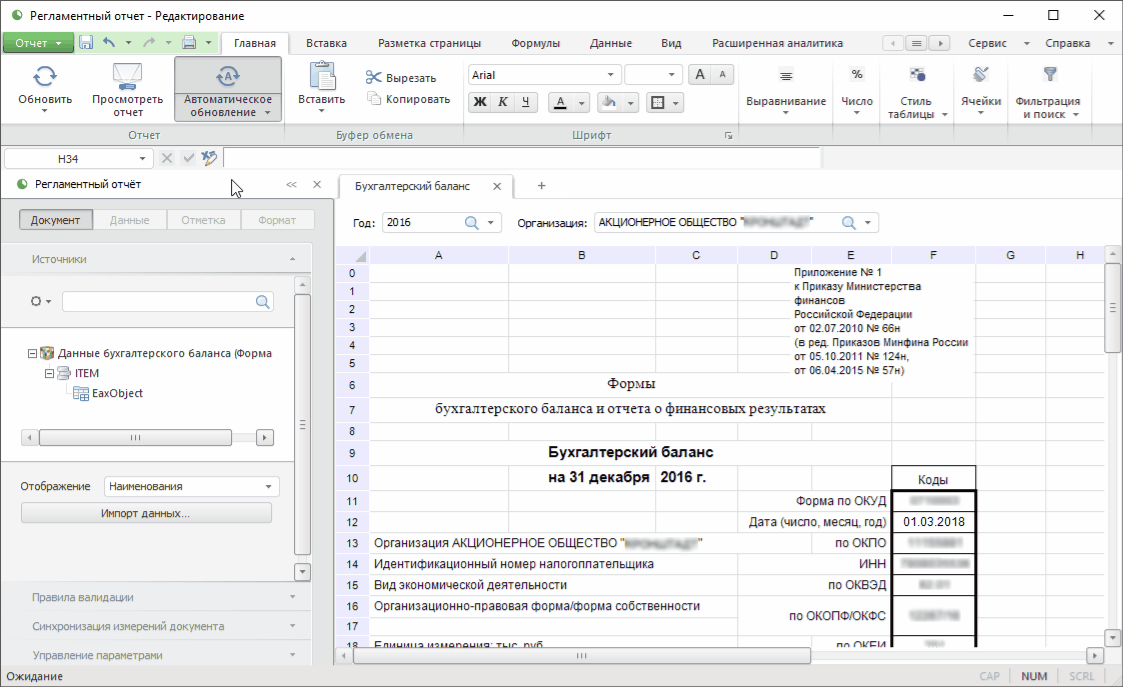The height and width of the screenshot is (687, 1123).
Task: Switch to the Формулы ribbon tab
Action: click(x=535, y=43)
